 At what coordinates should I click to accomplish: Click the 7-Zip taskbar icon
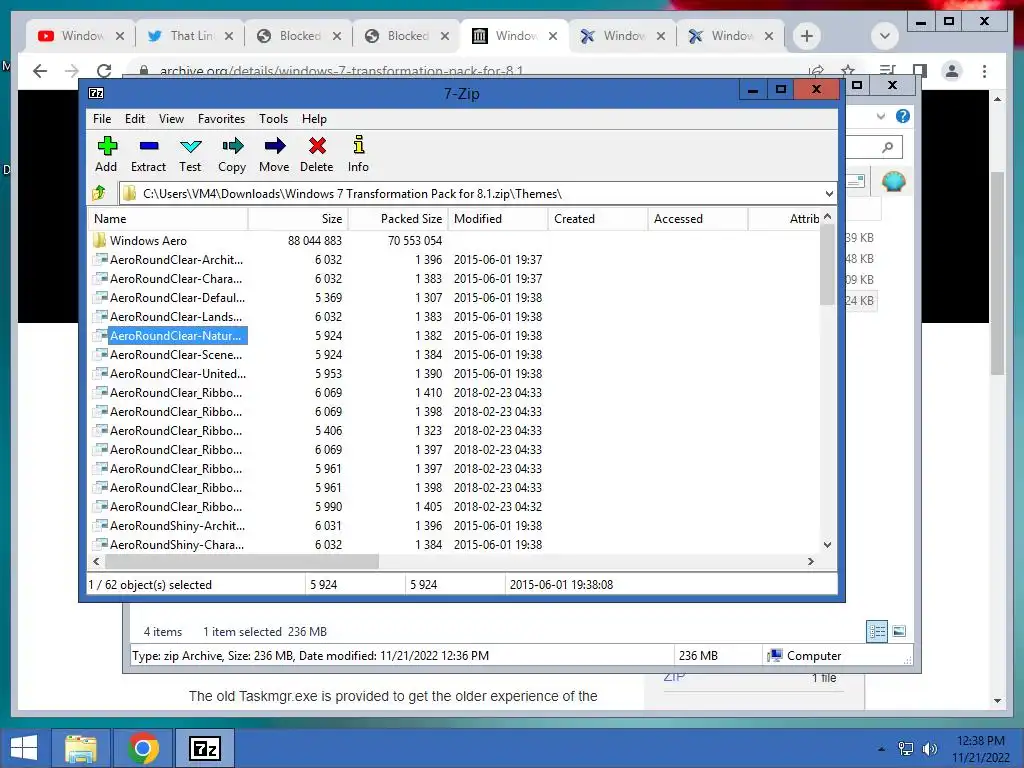coord(204,748)
